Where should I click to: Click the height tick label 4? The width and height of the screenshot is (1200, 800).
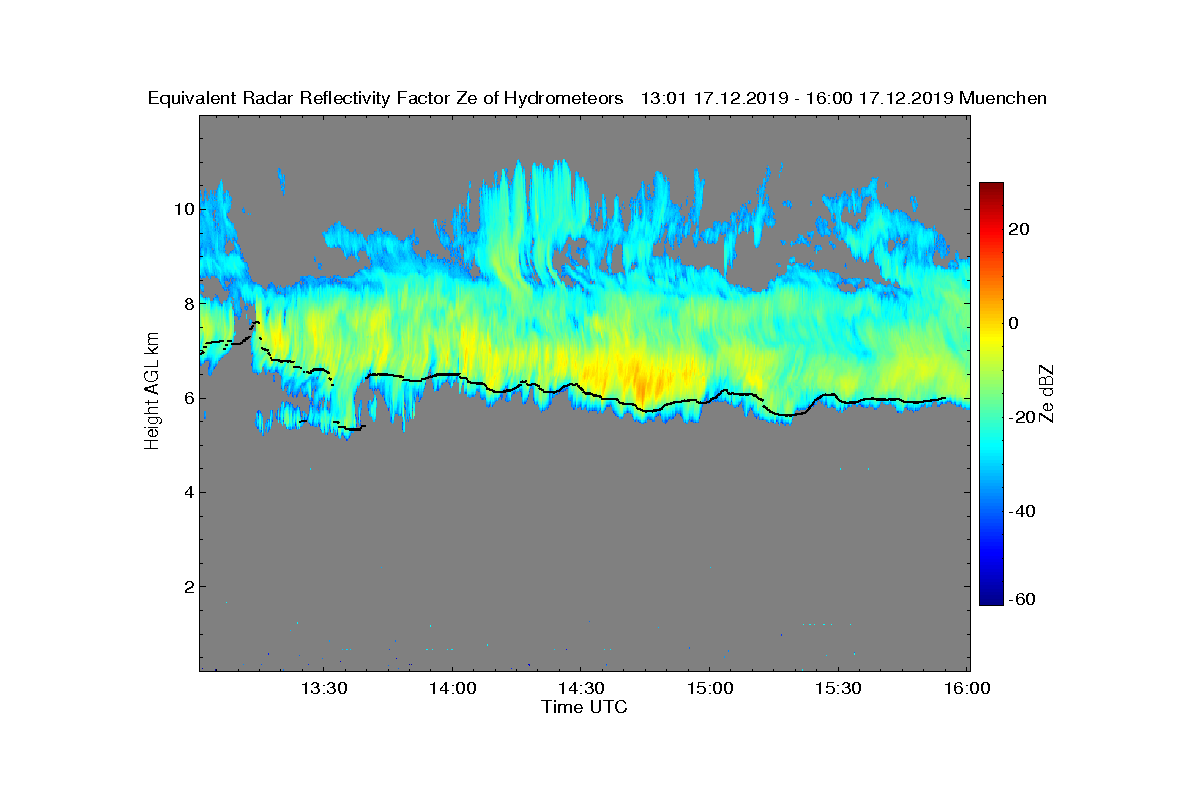pyautogui.click(x=187, y=492)
